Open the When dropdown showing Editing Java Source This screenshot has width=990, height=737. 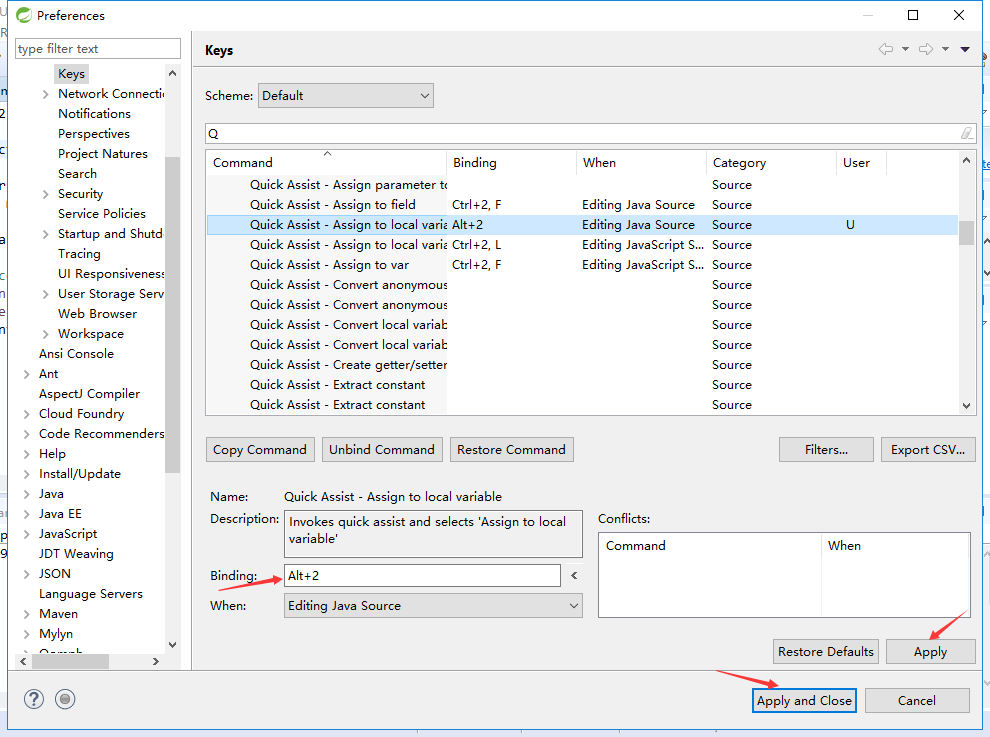click(x=432, y=605)
